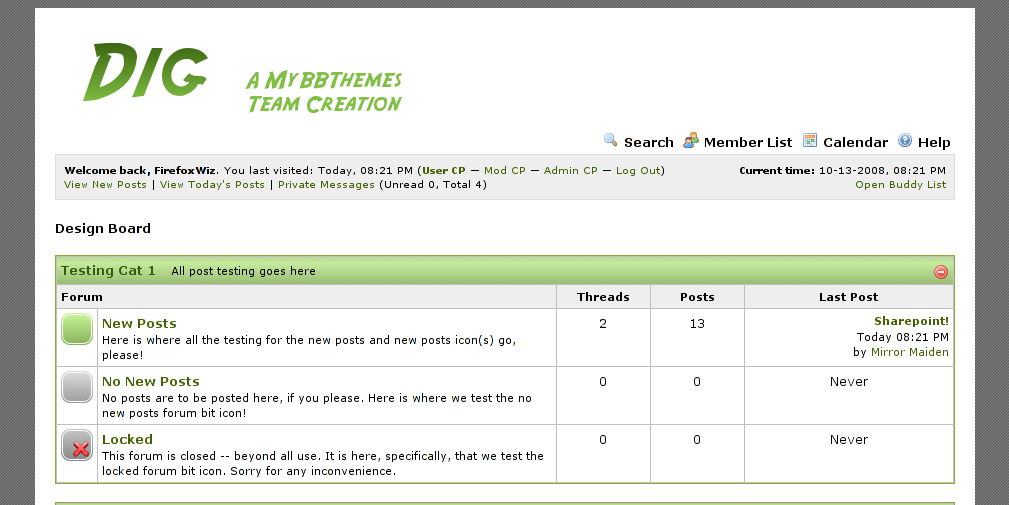
Task: Open the No New Posts forum
Action: 151,381
